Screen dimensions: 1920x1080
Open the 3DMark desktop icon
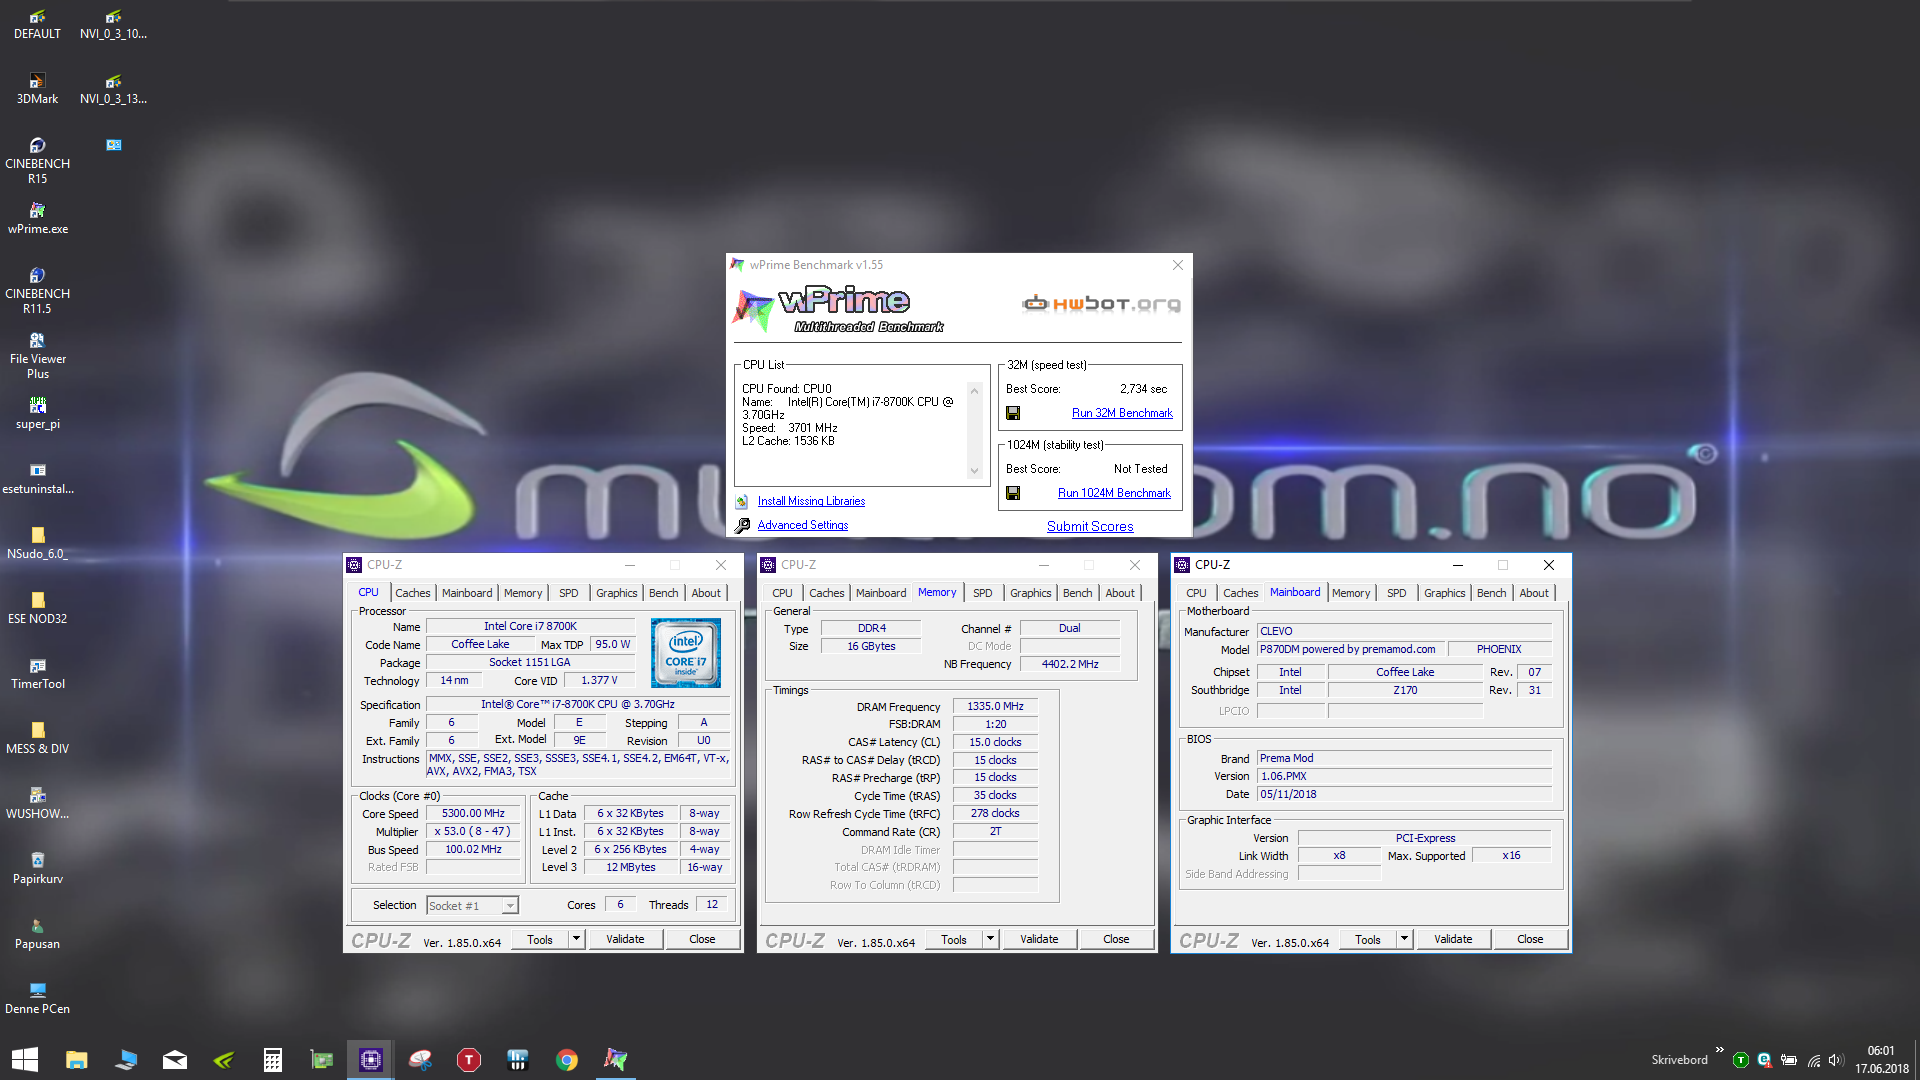pyautogui.click(x=37, y=89)
